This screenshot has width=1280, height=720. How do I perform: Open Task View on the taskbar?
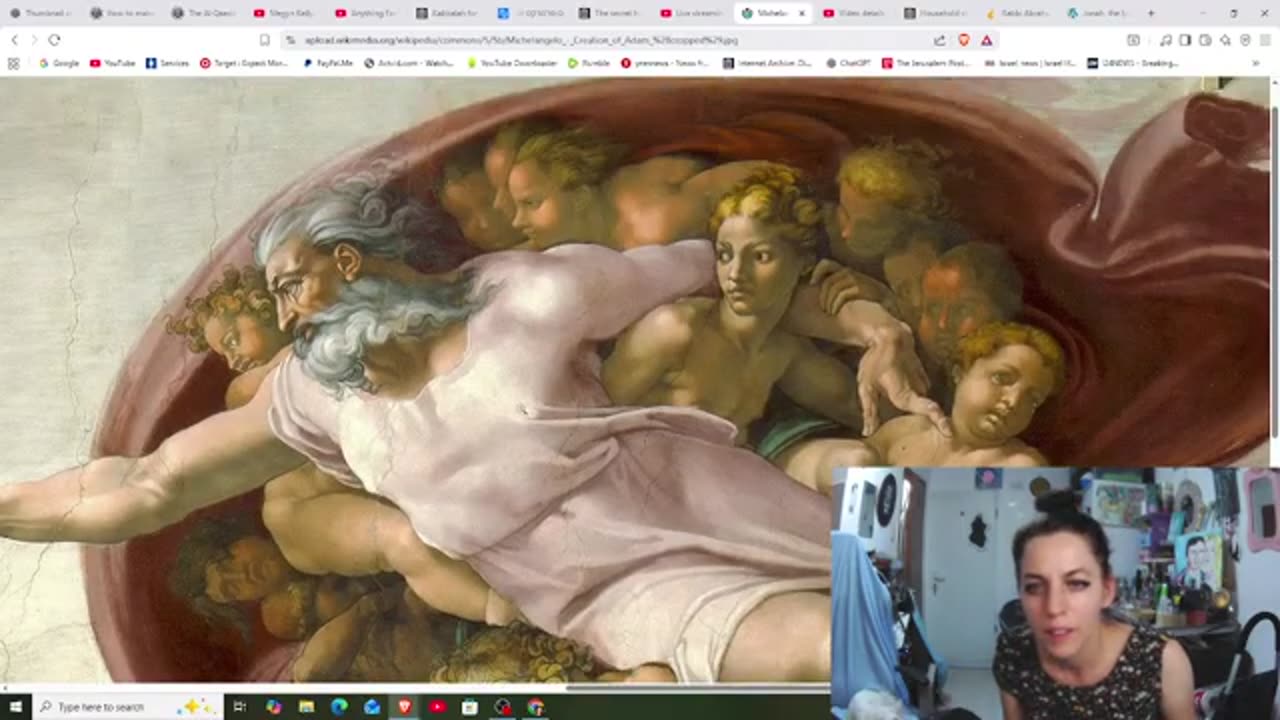point(240,707)
